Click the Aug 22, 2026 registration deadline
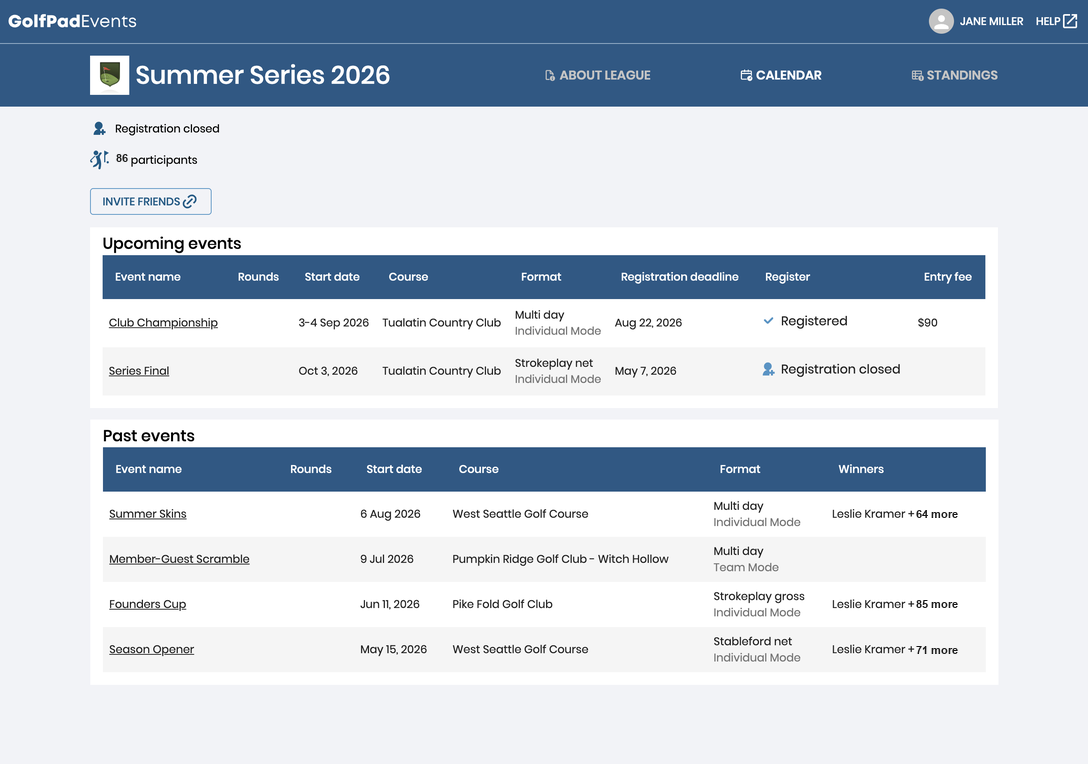The image size is (1088, 764). [648, 323]
